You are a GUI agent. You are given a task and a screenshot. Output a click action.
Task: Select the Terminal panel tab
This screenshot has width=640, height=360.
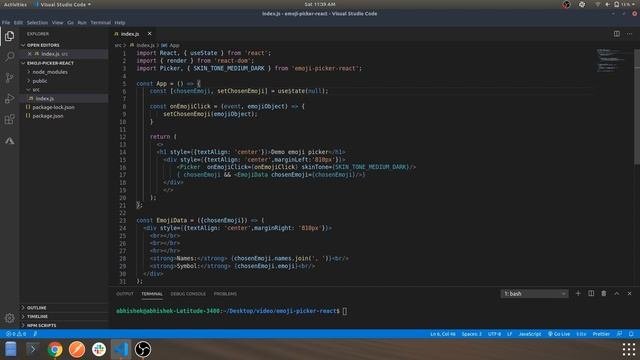pos(152,294)
